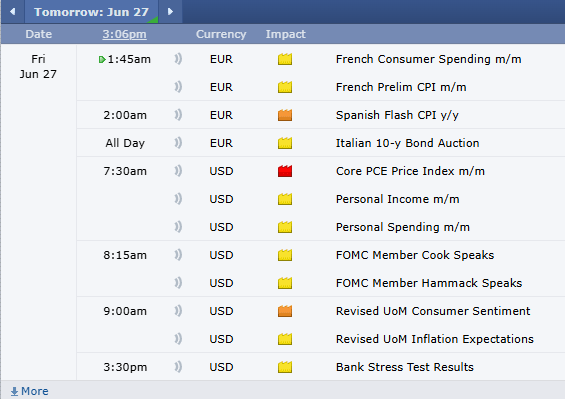Toggle alert for French Consumer Spending m/m
565x399 pixels.
coord(178,59)
